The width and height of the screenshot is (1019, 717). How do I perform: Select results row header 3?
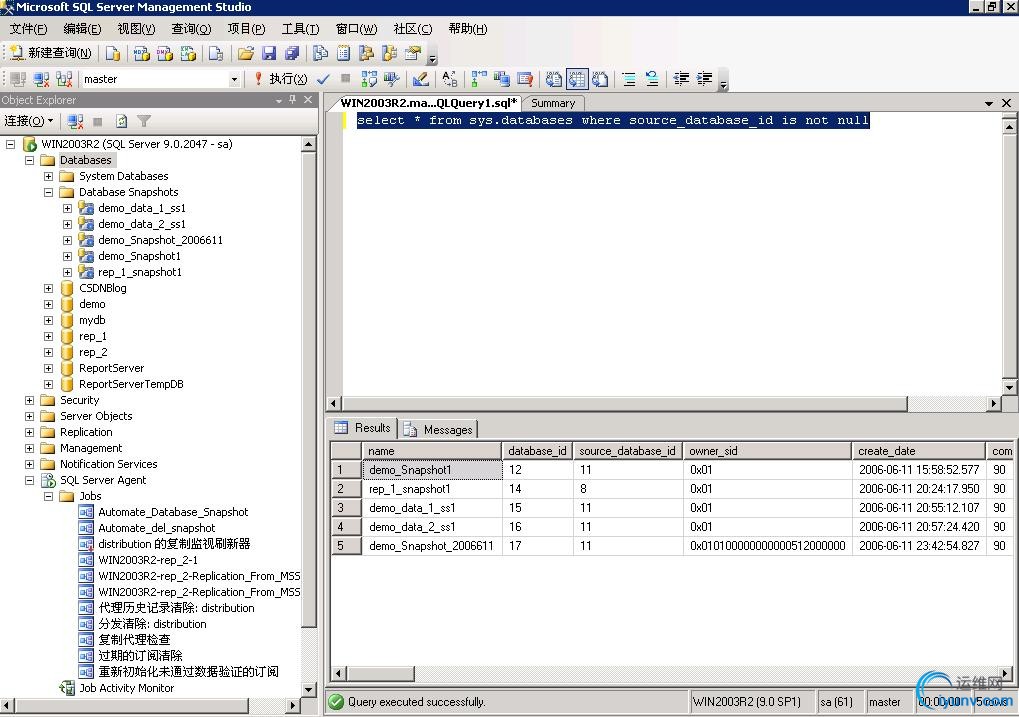tap(346, 508)
